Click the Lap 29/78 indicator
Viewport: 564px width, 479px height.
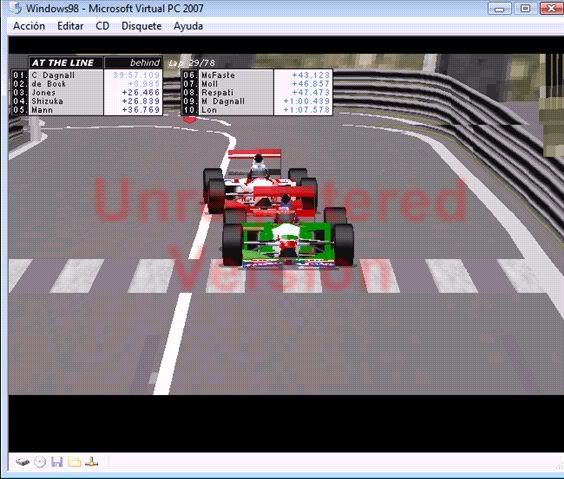pos(192,63)
